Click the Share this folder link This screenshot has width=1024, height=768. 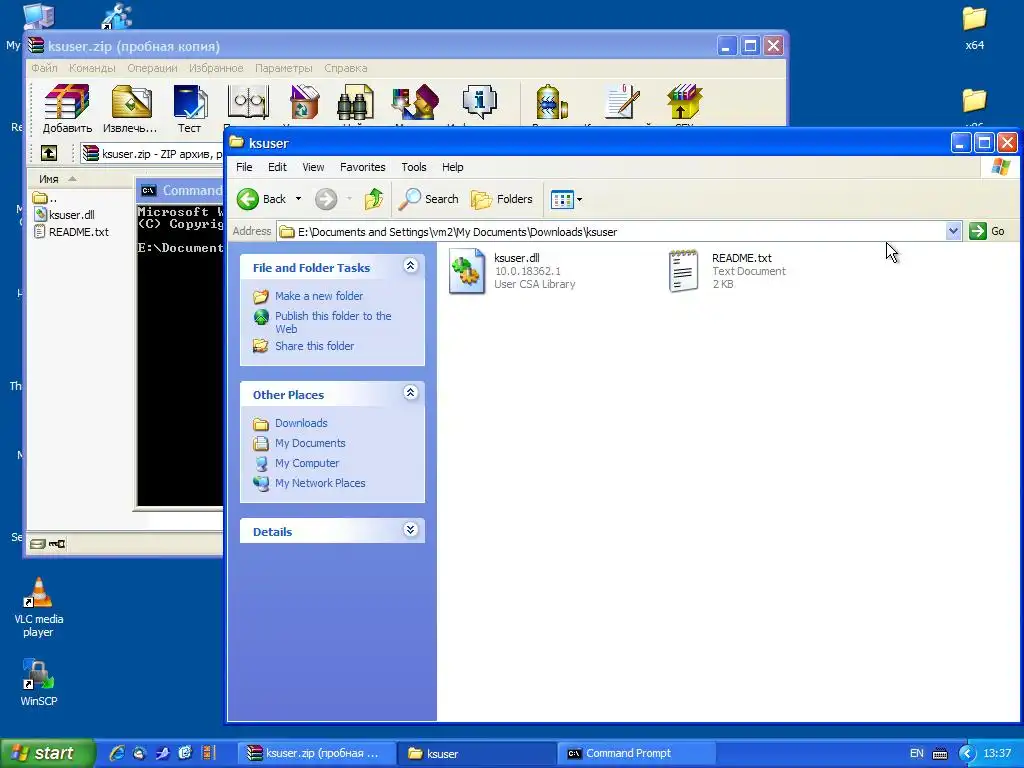pyautogui.click(x=314, y=346)
